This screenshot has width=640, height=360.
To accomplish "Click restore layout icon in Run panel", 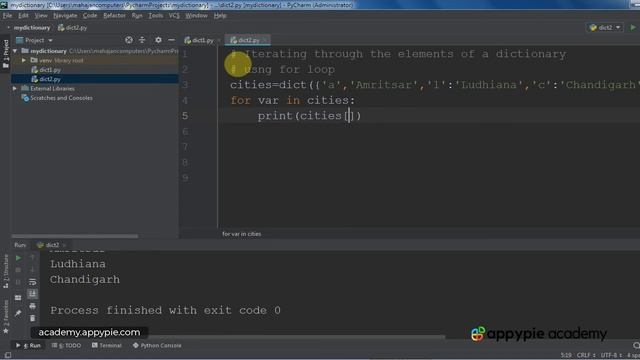I will [x=18, y=298].
